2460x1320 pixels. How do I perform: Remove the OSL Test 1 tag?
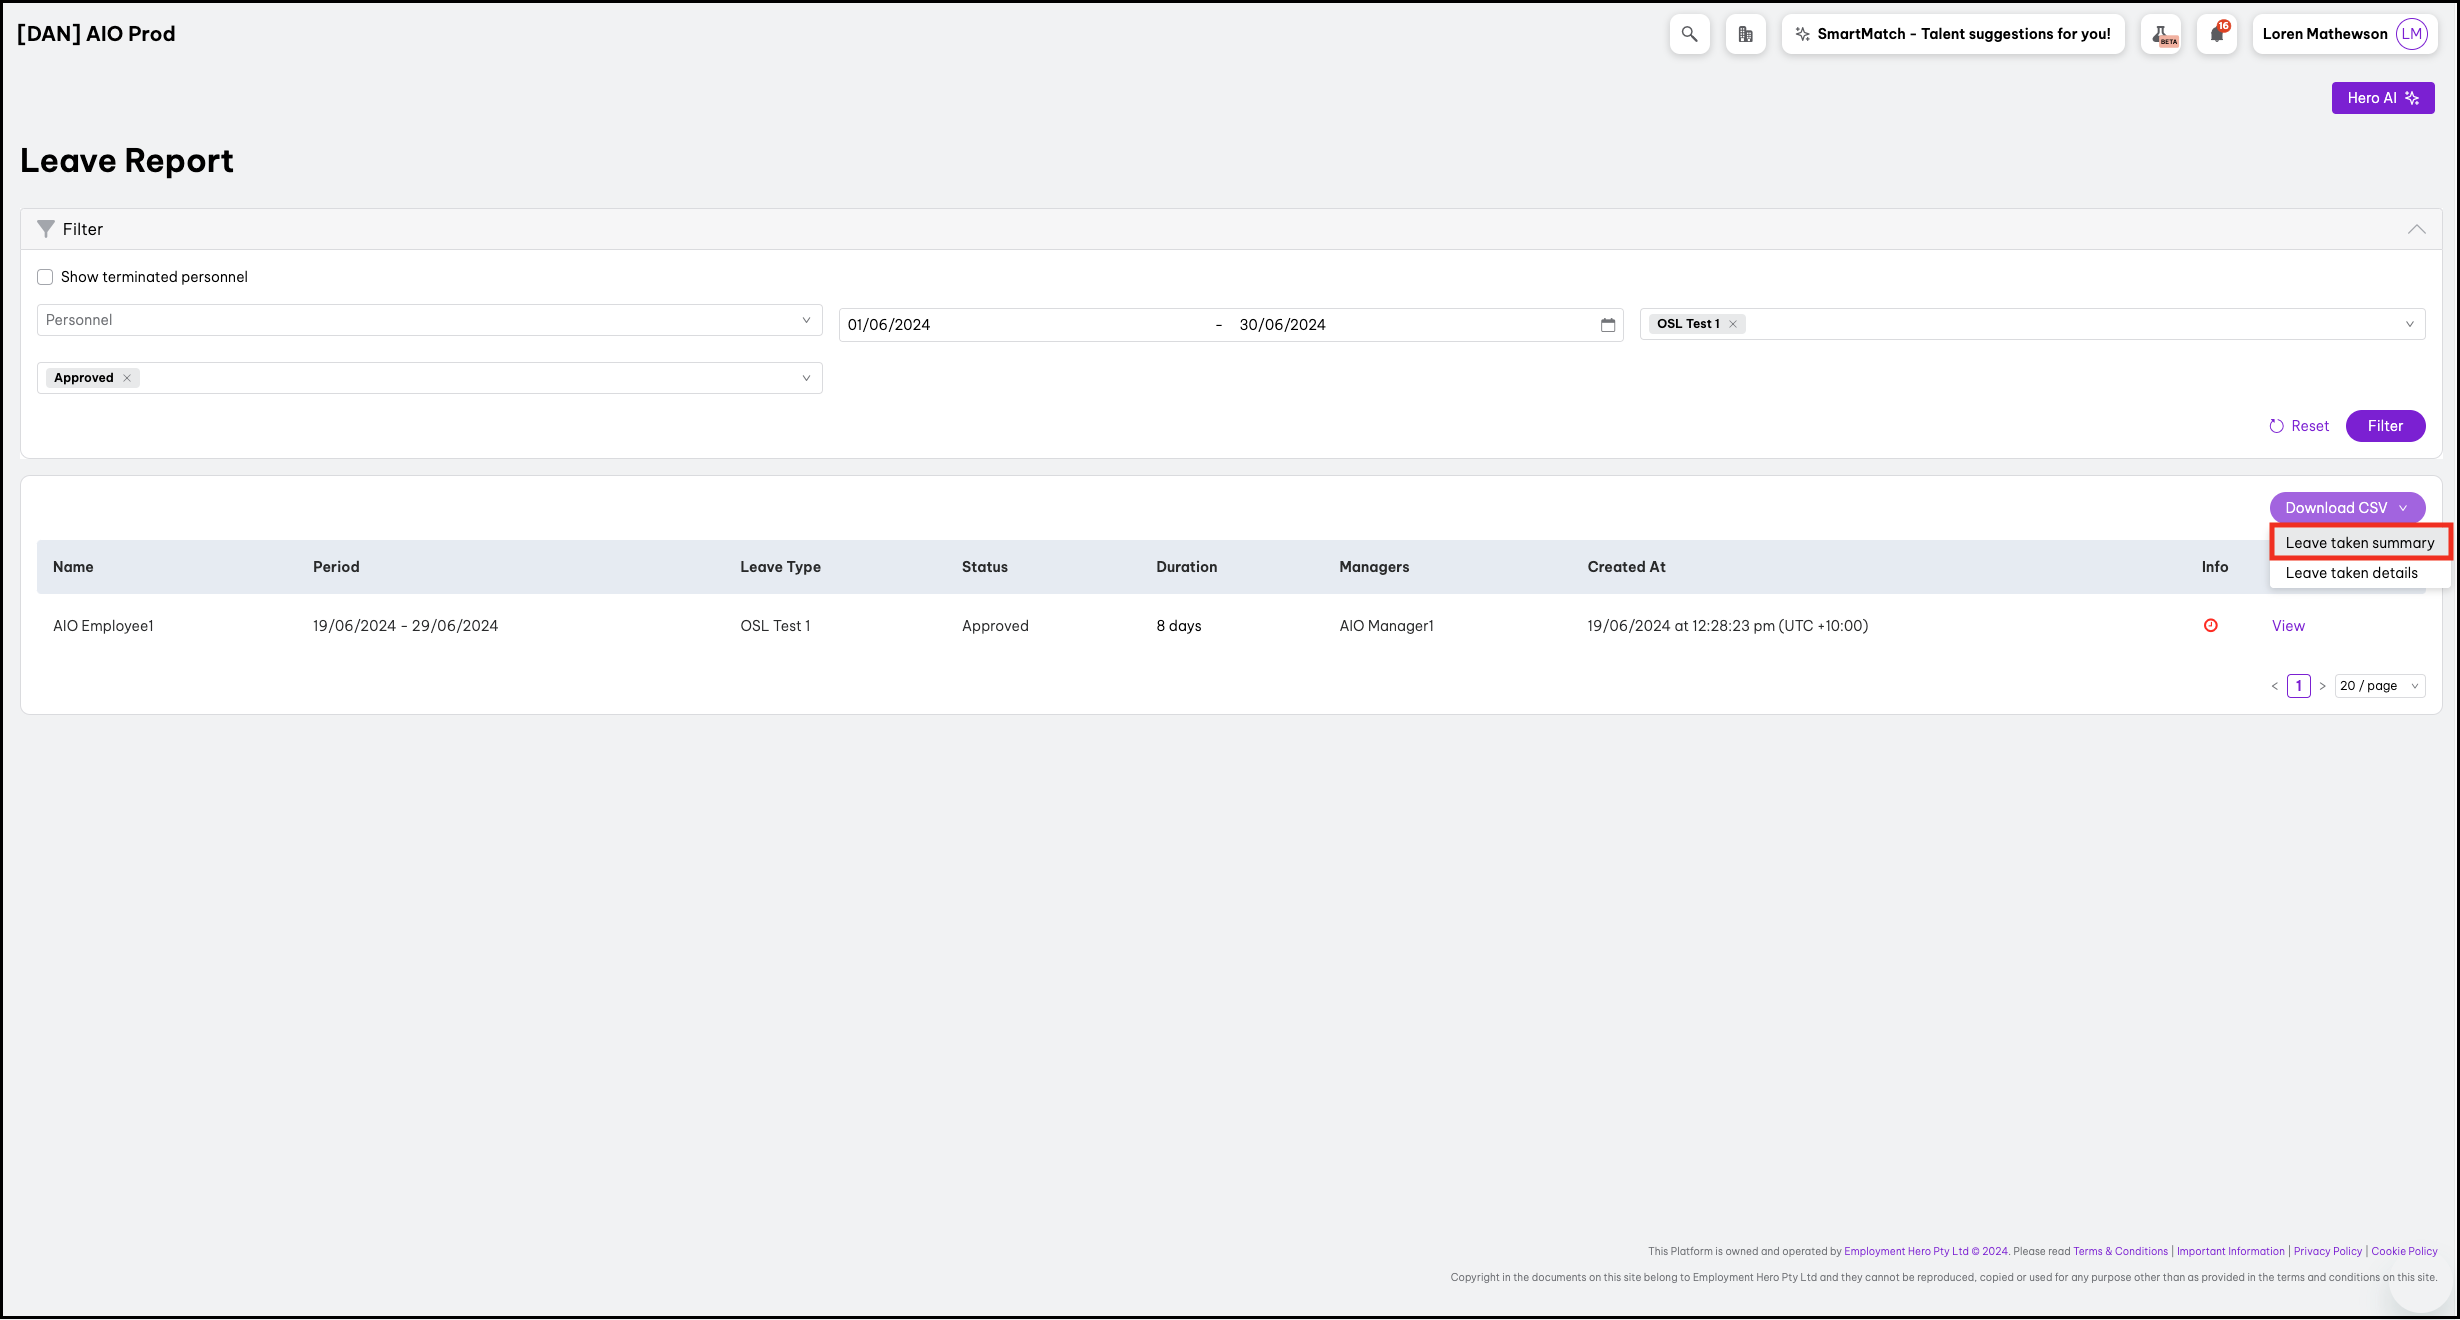pyautogui.click(x=1733, y=324)
